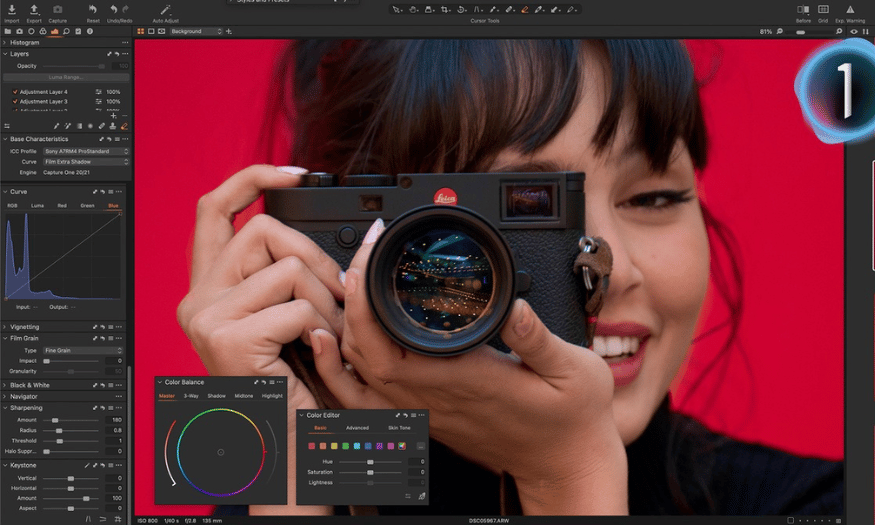875x525 pixels.
Task: Open the Color tool tab with three circles
Action: (43, 31)
